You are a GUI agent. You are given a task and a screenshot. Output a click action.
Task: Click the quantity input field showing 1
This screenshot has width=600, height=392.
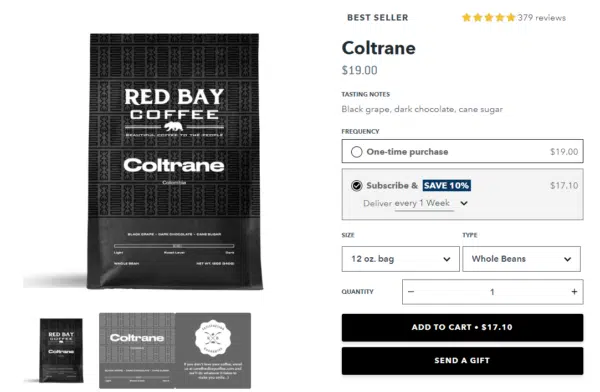(492, 292)
